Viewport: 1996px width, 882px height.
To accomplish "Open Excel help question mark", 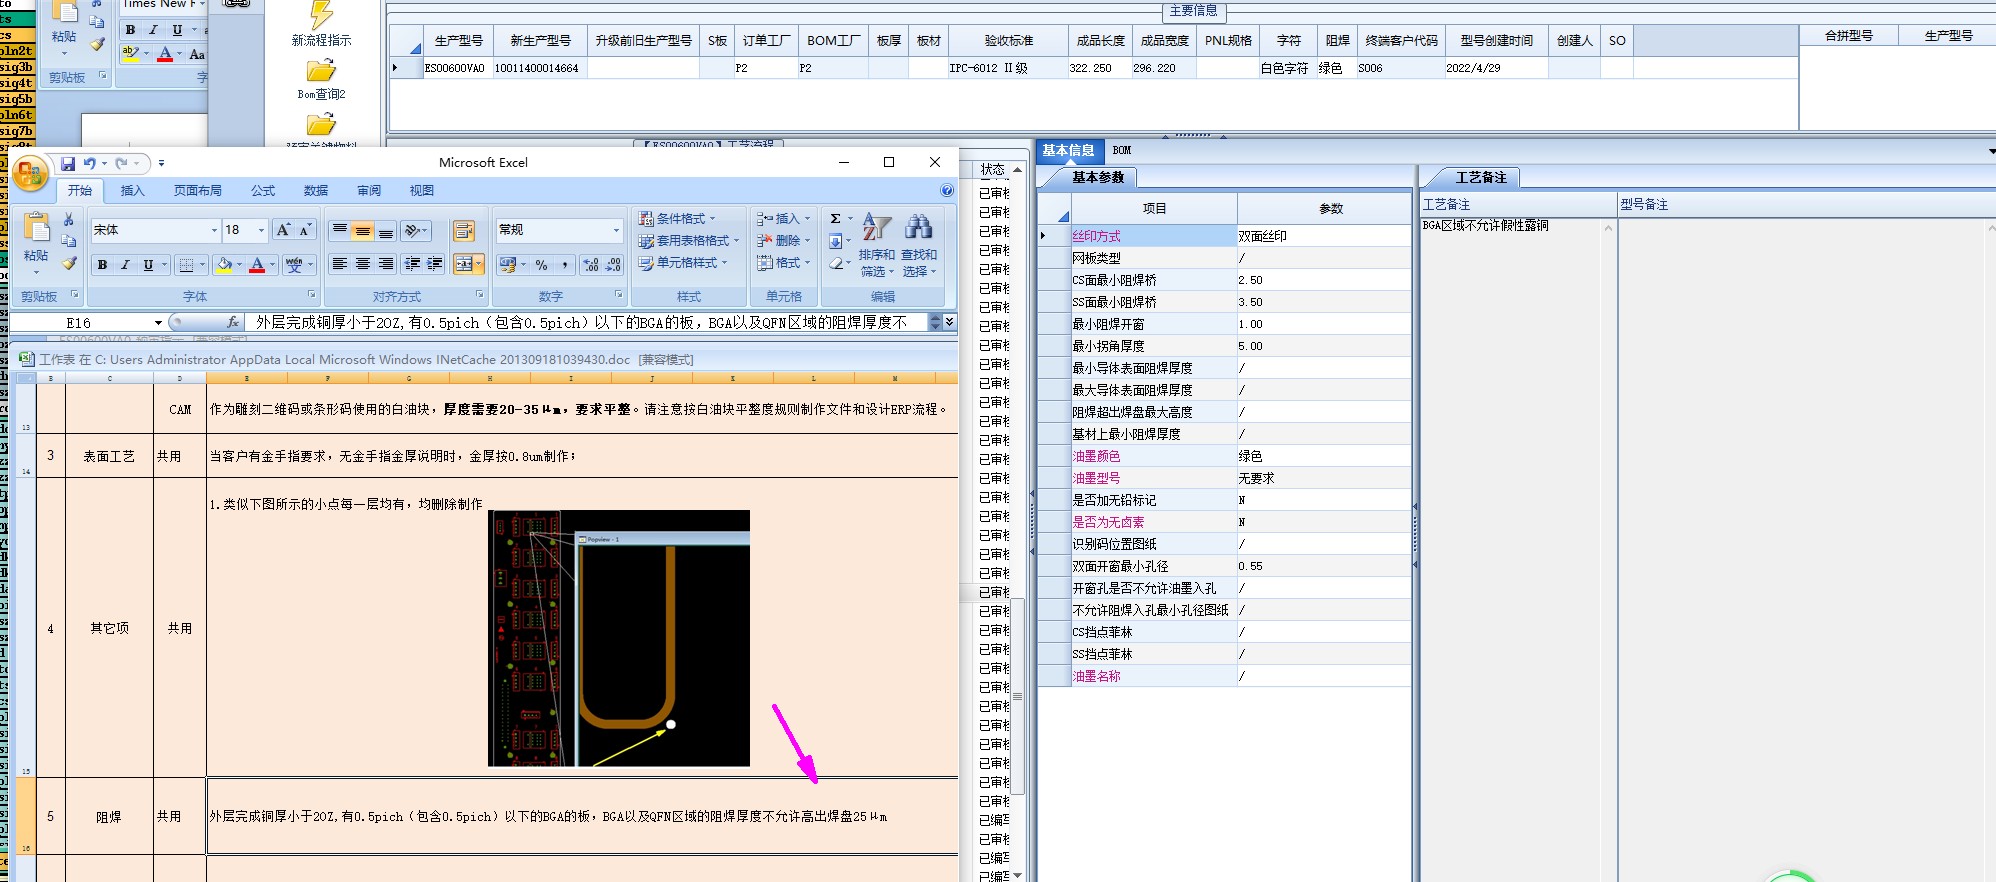I will point(946,190).
